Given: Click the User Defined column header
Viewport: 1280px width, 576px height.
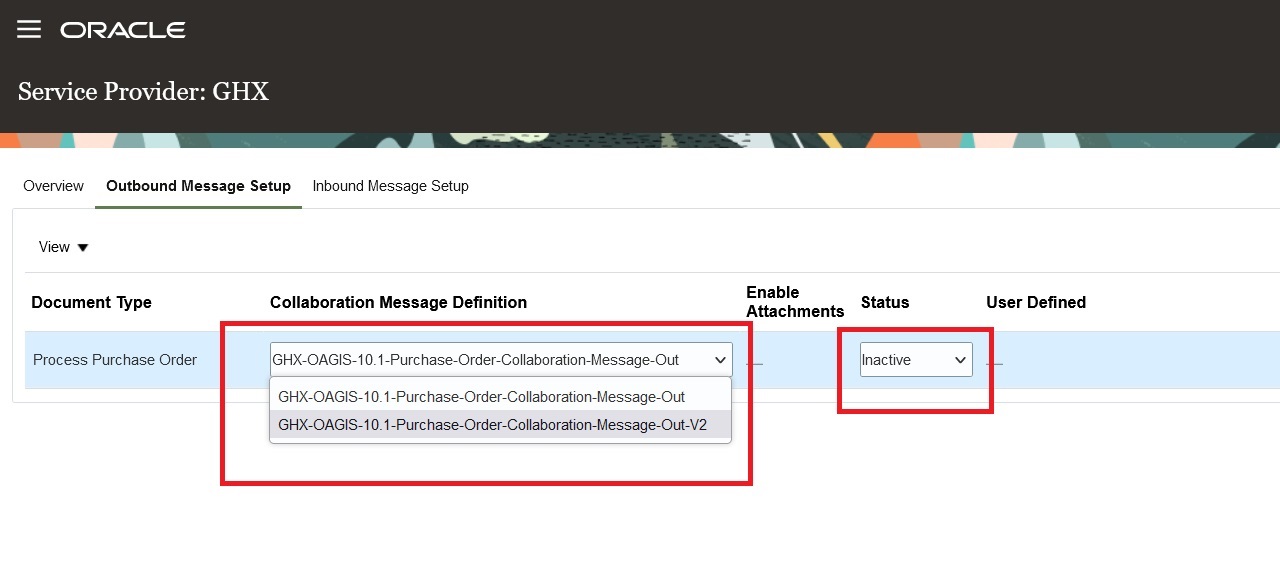Looking at the screenshot, I should coord(1036,302).
